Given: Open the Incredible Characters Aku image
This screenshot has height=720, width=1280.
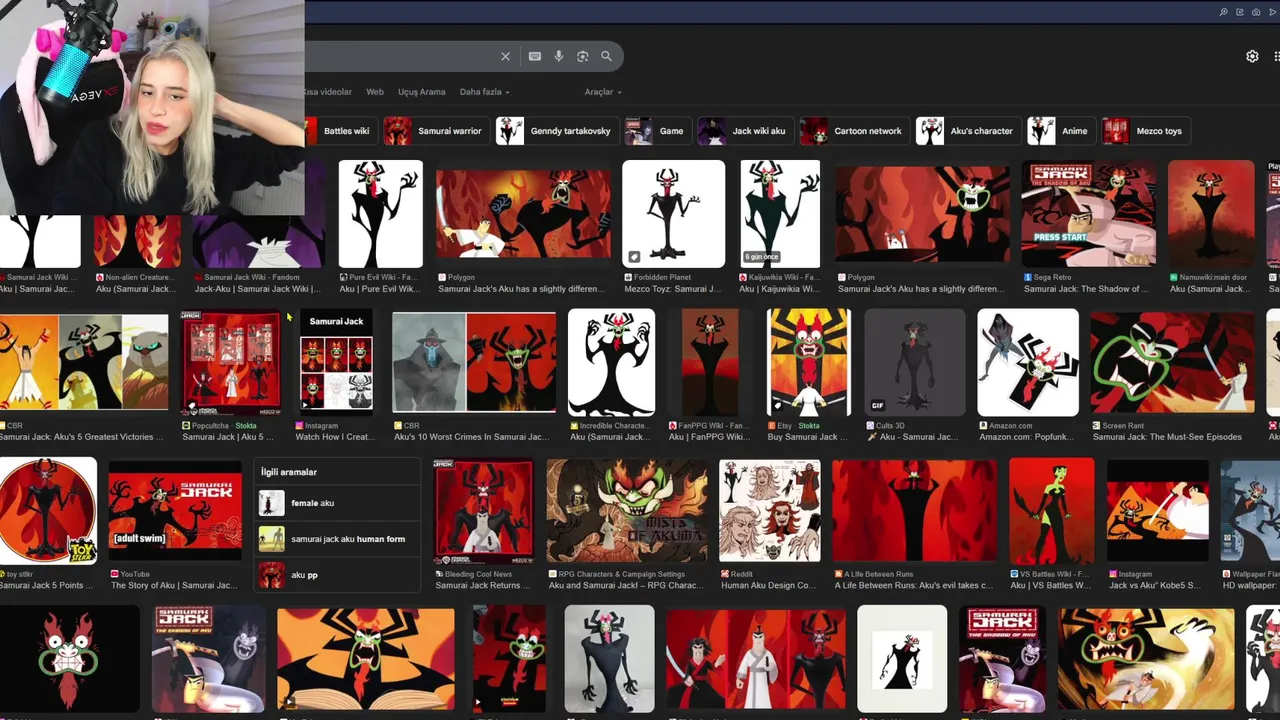Looking at the screenshot, I should click(611, 362).
